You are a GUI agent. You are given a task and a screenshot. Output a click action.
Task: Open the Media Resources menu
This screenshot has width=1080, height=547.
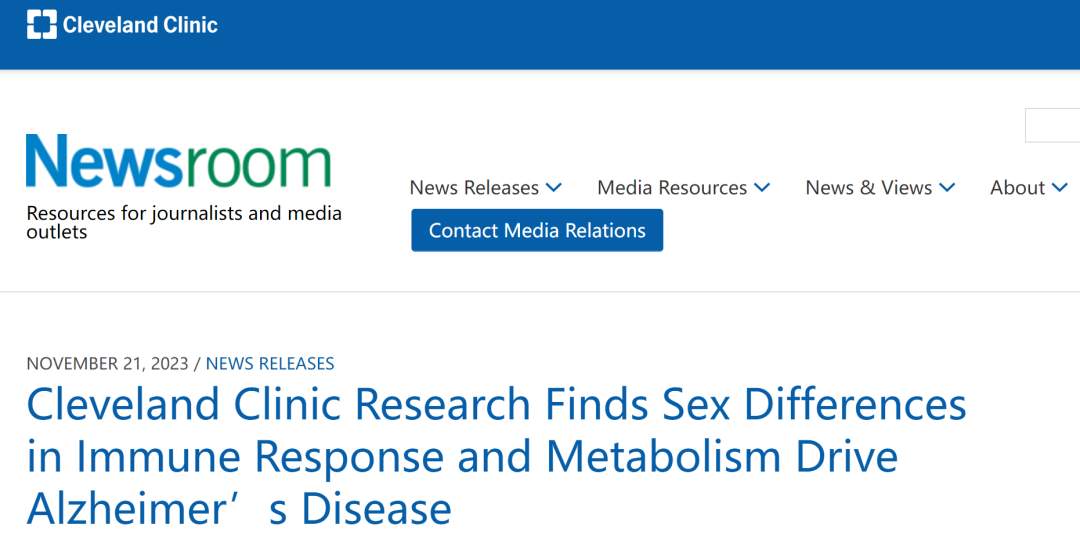(672, 188)
